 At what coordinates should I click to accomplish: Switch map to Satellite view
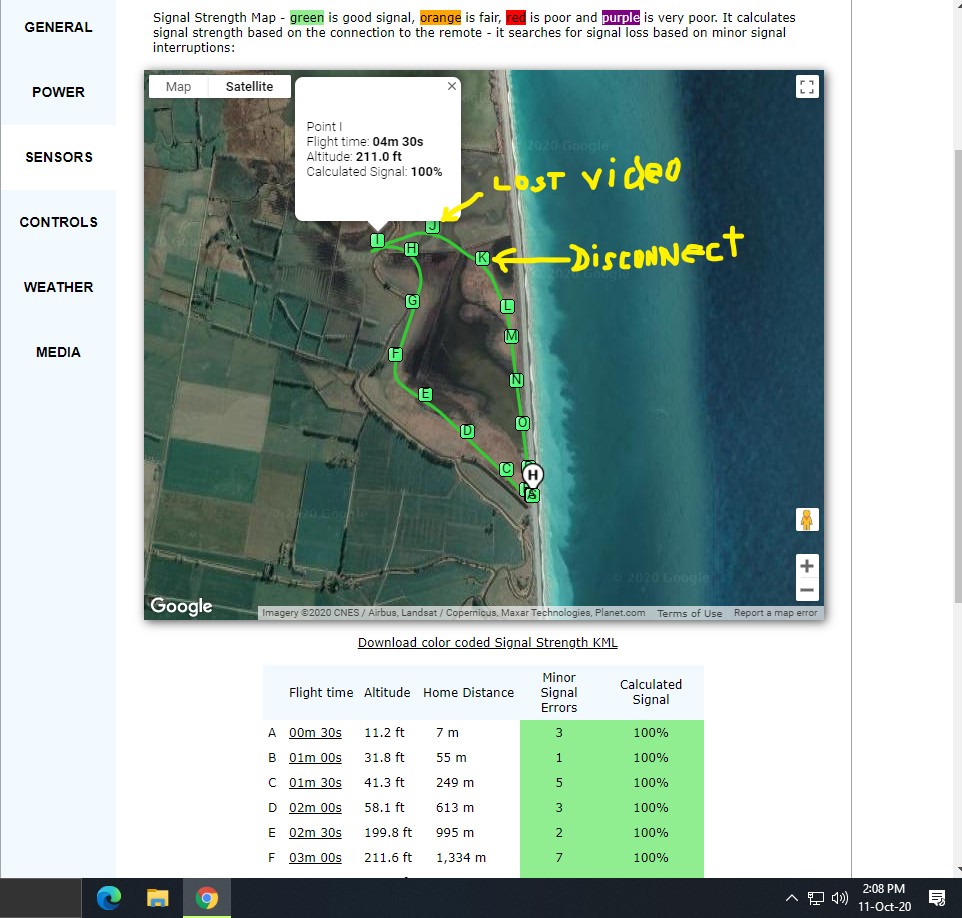[249, 87]
